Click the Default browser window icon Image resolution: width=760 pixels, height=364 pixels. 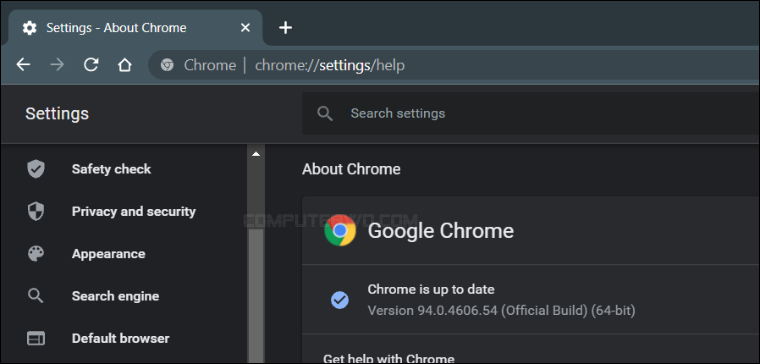[36, 338]
